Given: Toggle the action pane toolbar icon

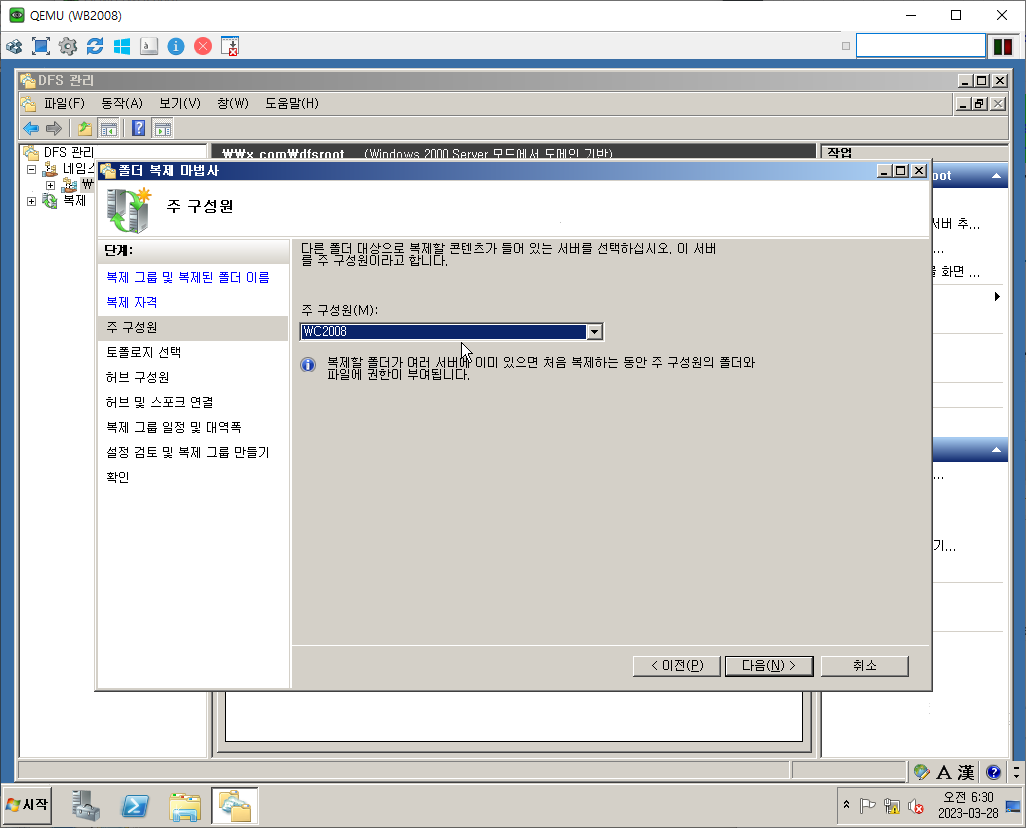Looking at the screenshot, I should tap(162, 128).
